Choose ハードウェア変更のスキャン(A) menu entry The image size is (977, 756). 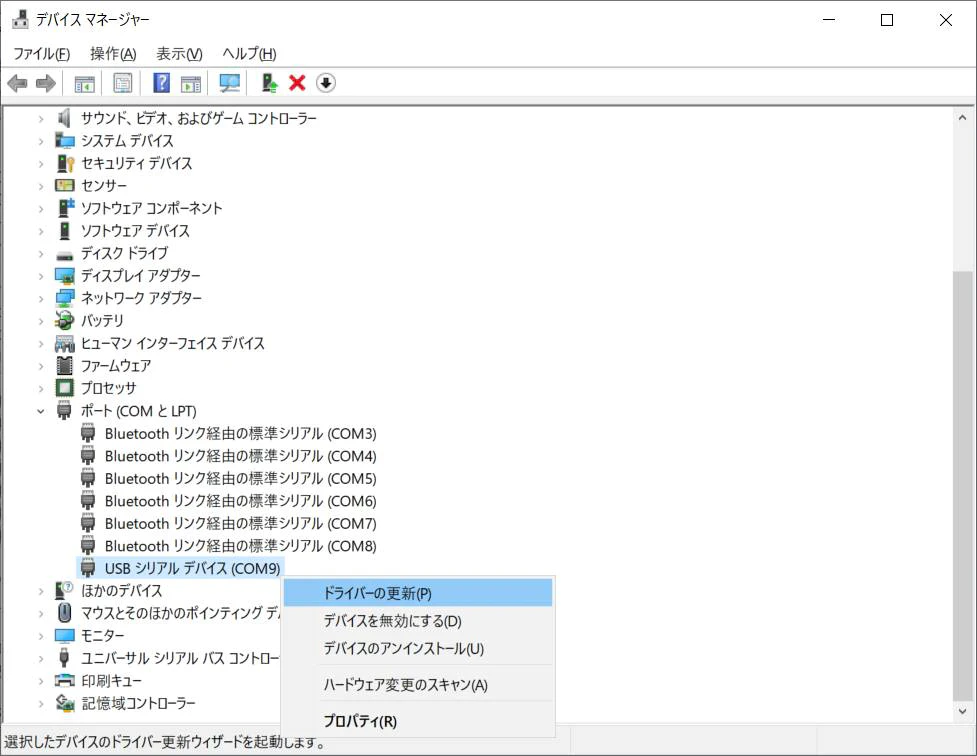click(x=417, y=685)
